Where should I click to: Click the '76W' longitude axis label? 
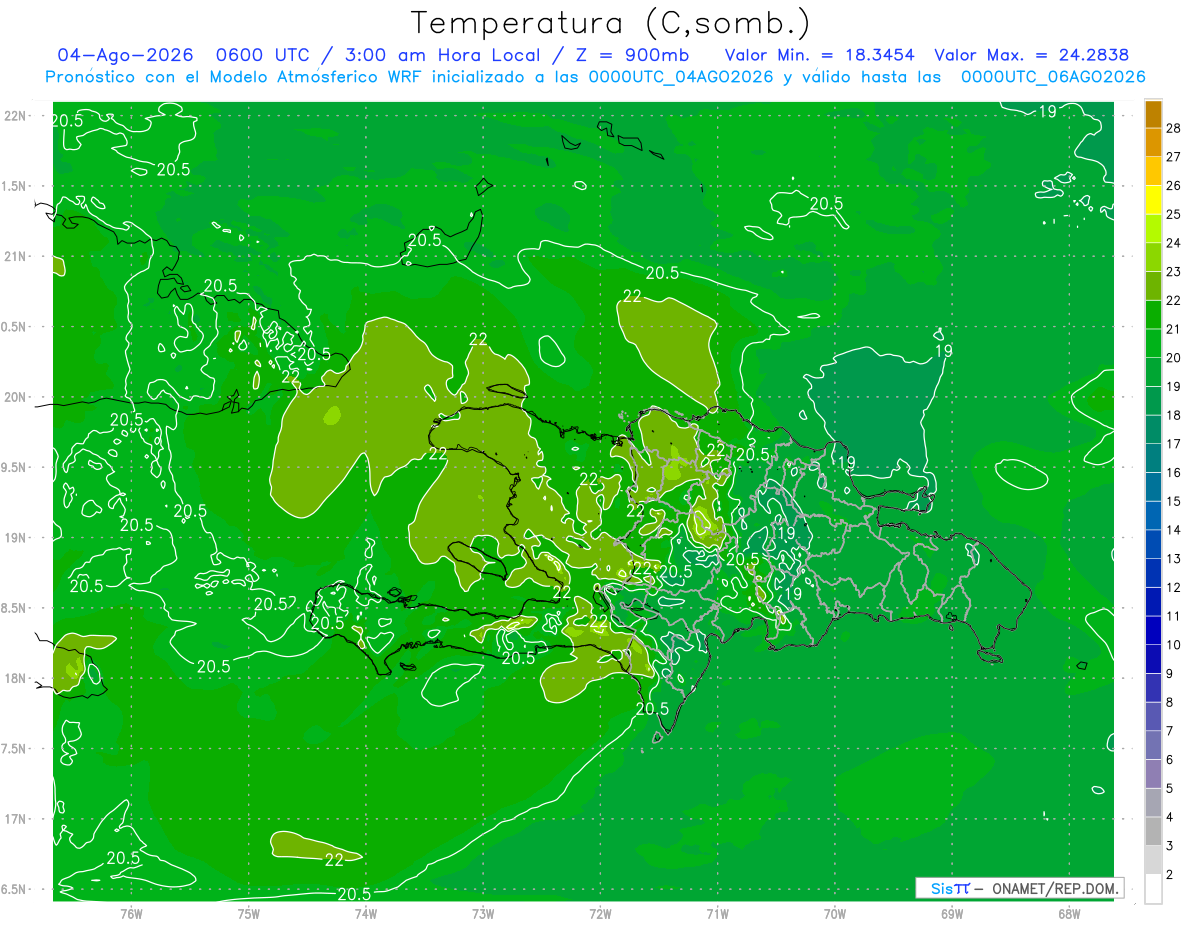pyautogui.click(x=131, y=913)
